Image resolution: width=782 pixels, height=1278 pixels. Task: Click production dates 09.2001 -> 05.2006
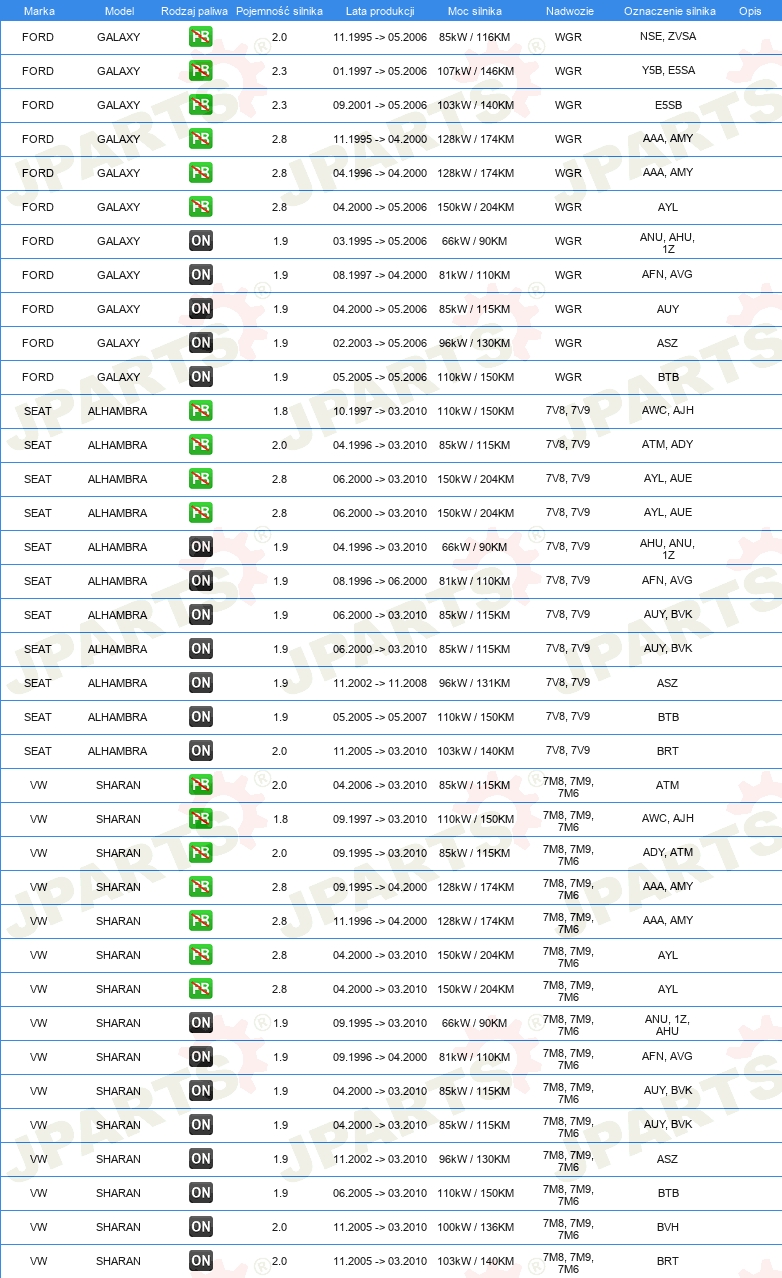pyautogui.click(x=380, y=105)
